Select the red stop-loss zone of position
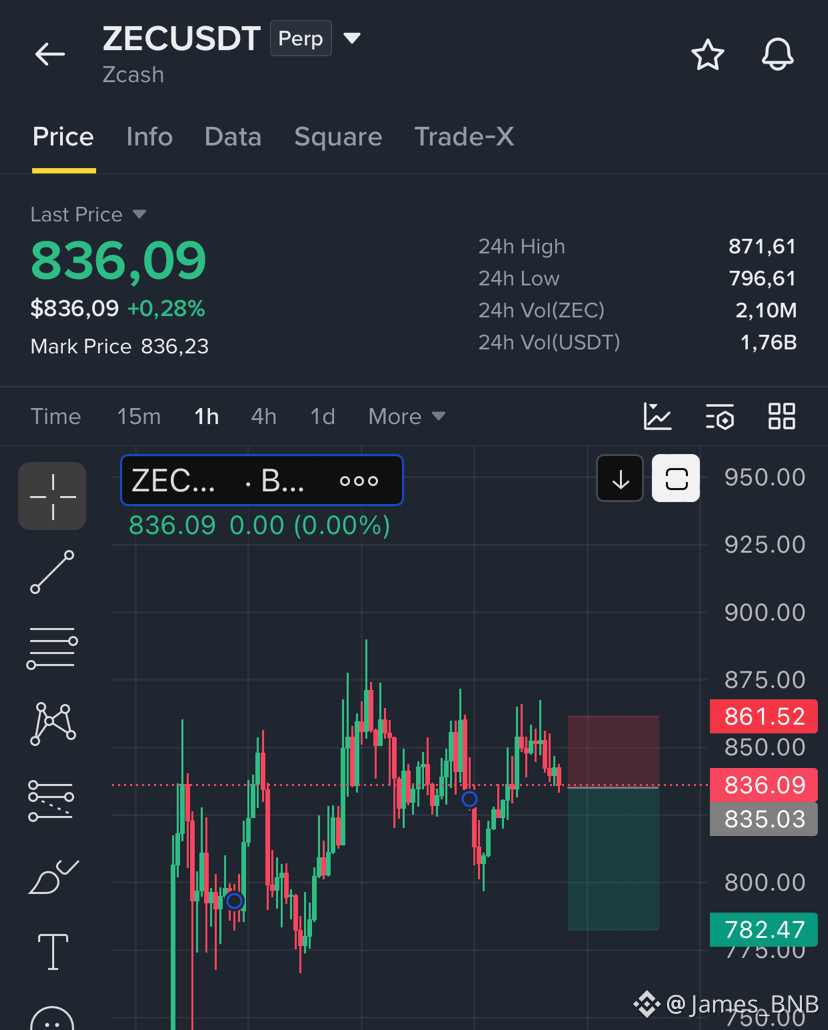This screenshot has width=828, height=1030. 613,751
